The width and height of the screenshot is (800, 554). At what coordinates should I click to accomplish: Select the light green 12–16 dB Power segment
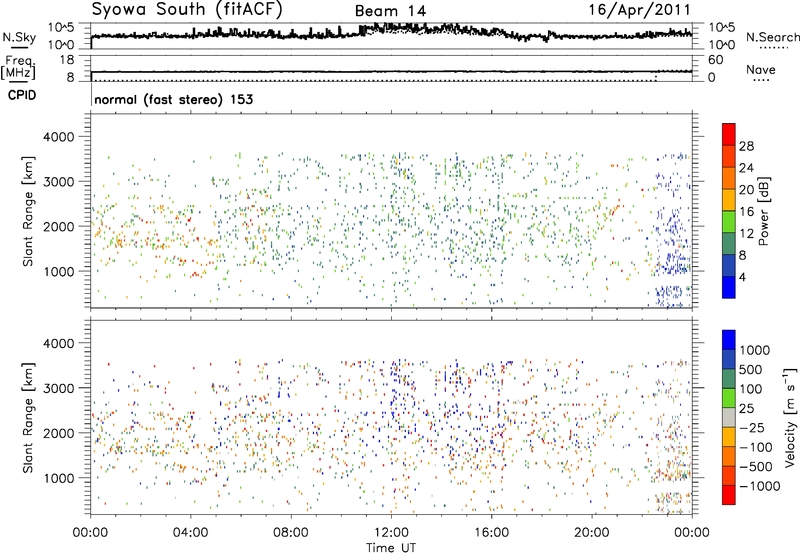[x=729, y=221]
